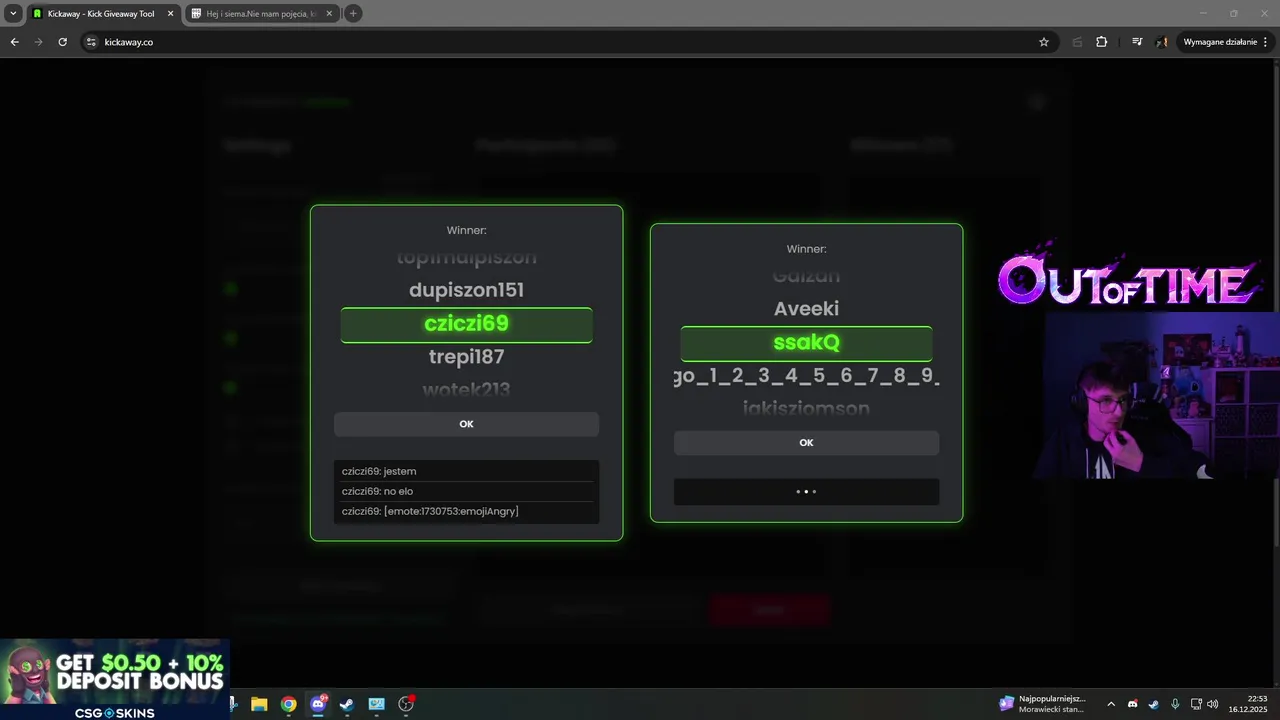This screenshot has width=1280, height=720.
Task: Switch to the 'Hej i siema' tab
Action: (x=260, y=14)
